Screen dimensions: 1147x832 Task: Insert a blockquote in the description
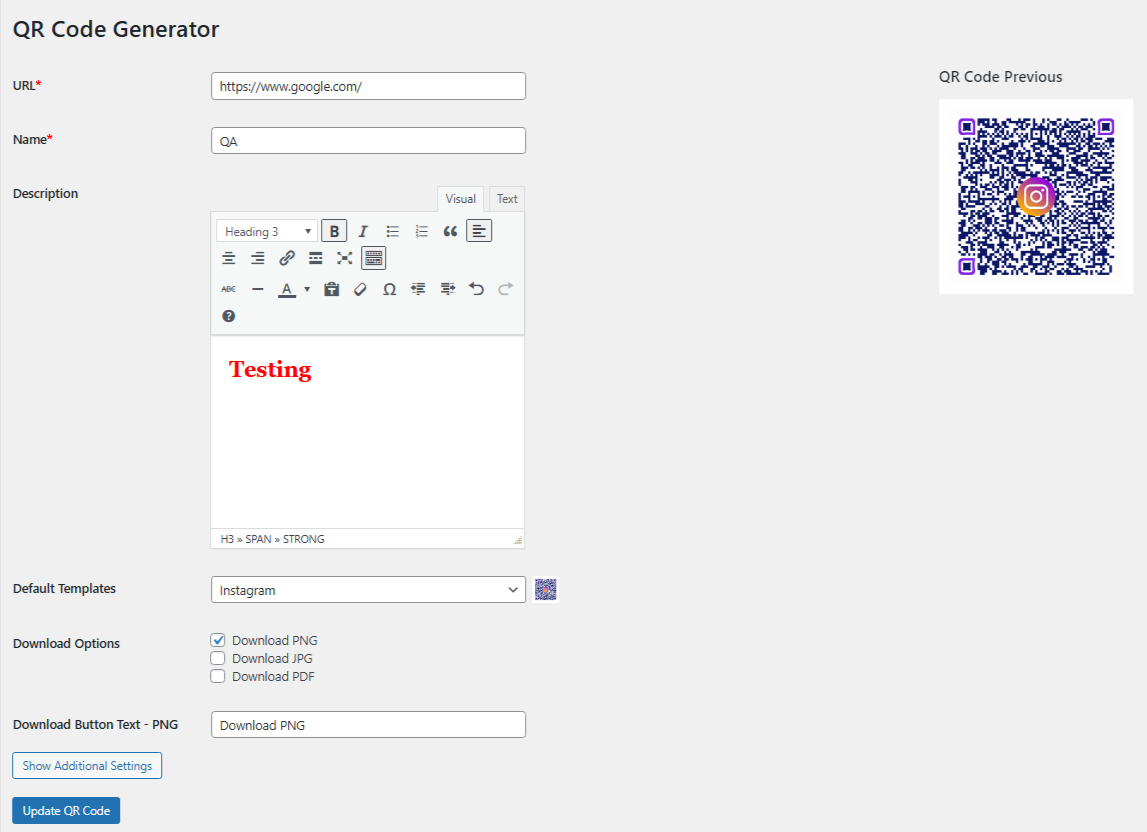pos(450,231)
